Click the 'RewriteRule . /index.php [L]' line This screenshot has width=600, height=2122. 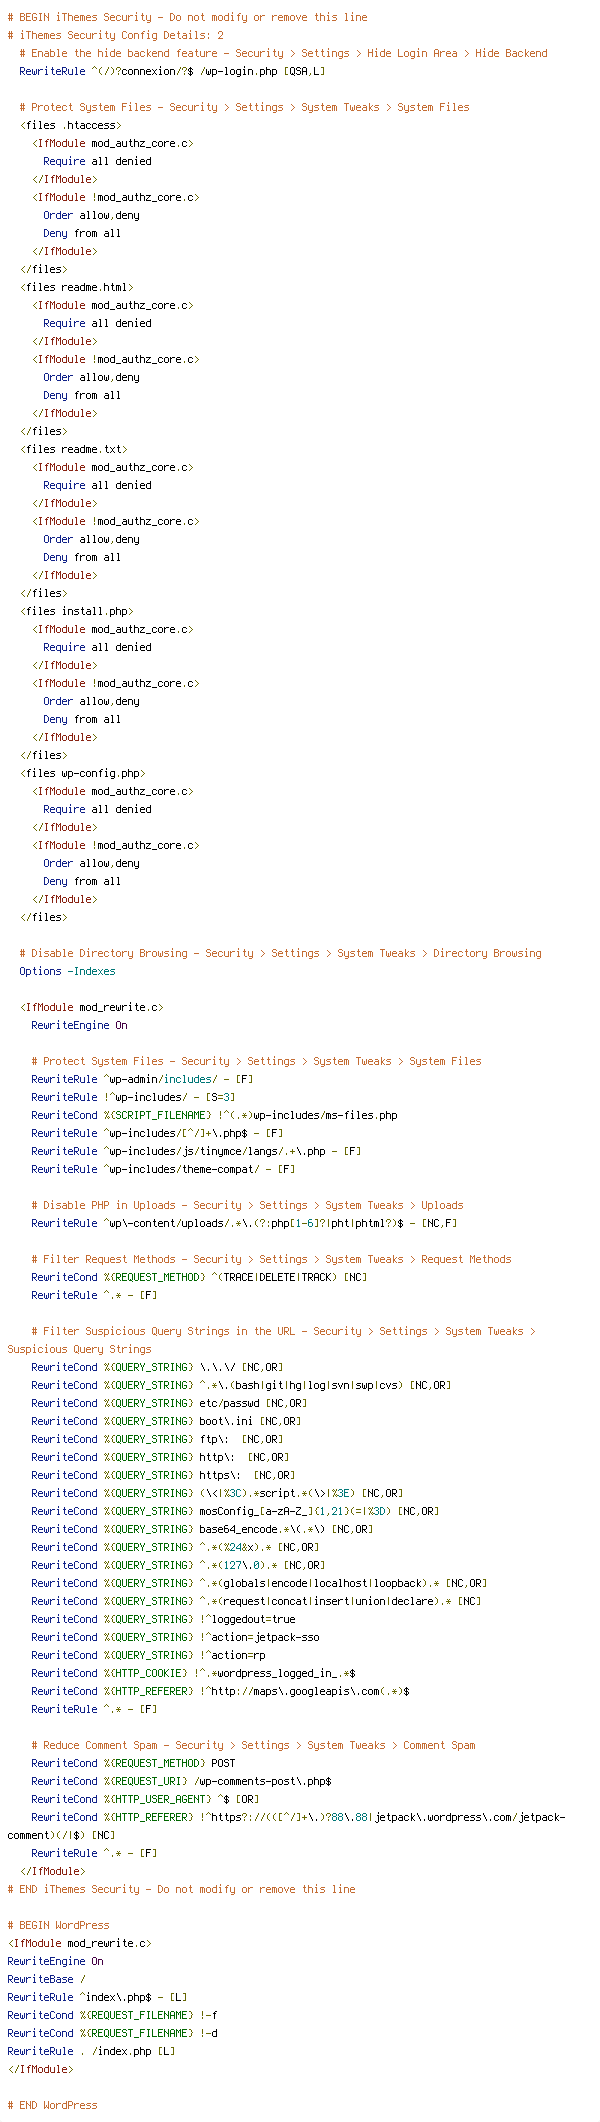click(91, 2051)
